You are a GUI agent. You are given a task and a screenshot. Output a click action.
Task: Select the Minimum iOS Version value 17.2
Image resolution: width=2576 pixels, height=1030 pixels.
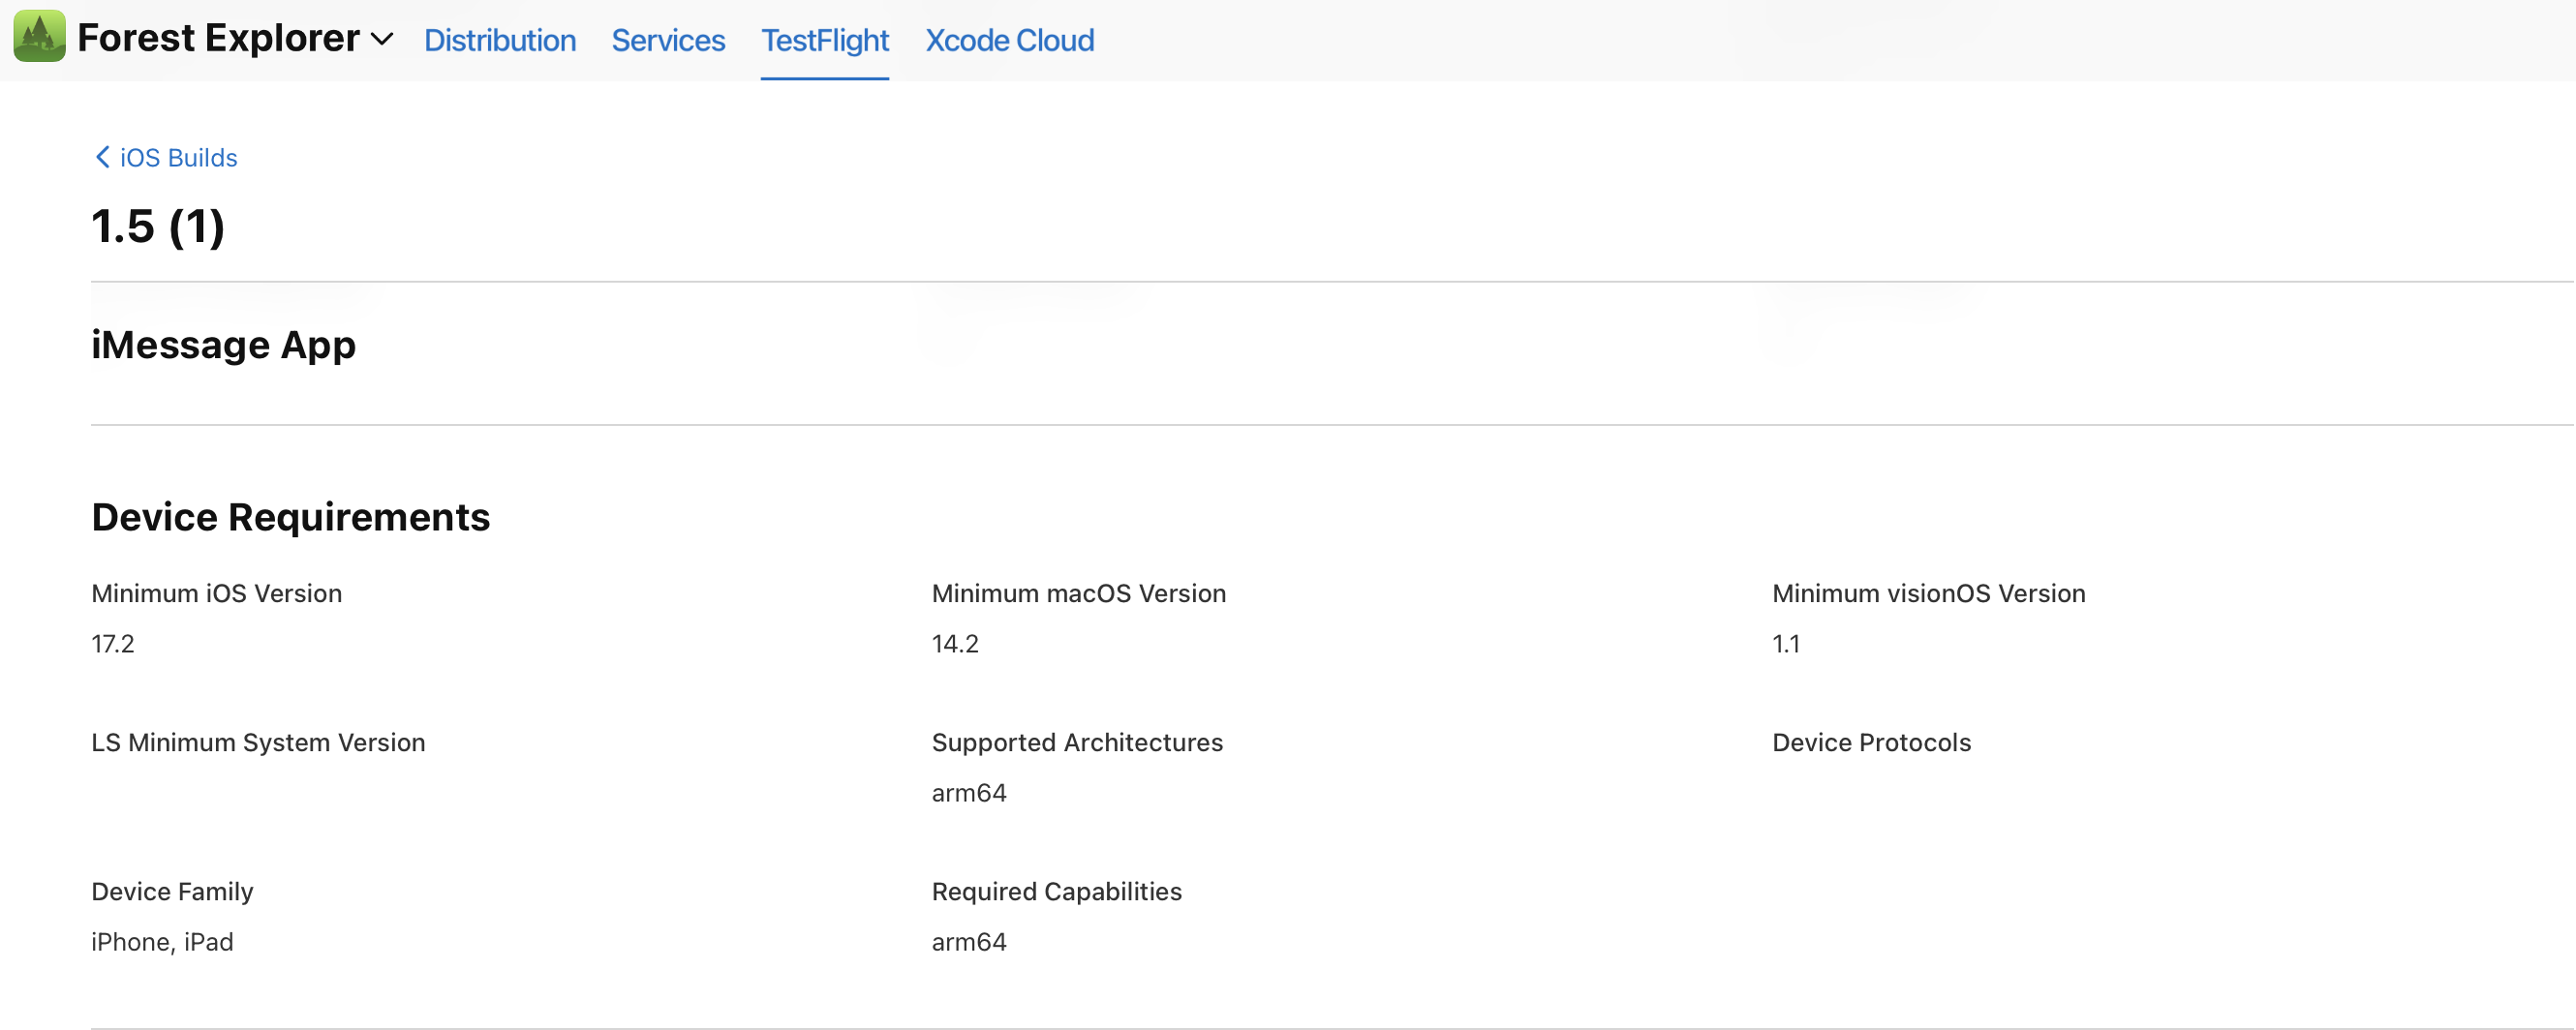113,644
